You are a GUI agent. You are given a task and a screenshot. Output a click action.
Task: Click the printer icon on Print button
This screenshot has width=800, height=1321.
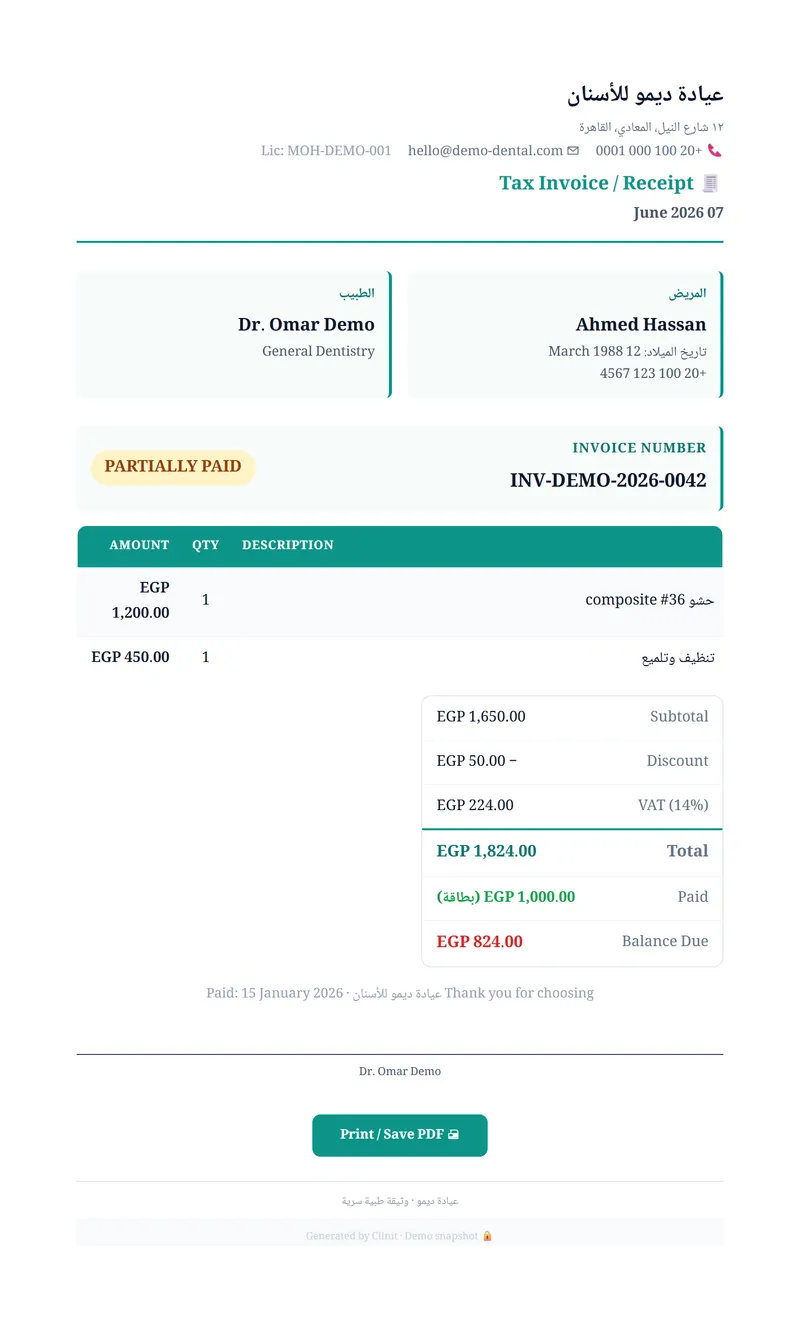[453, 1135]
